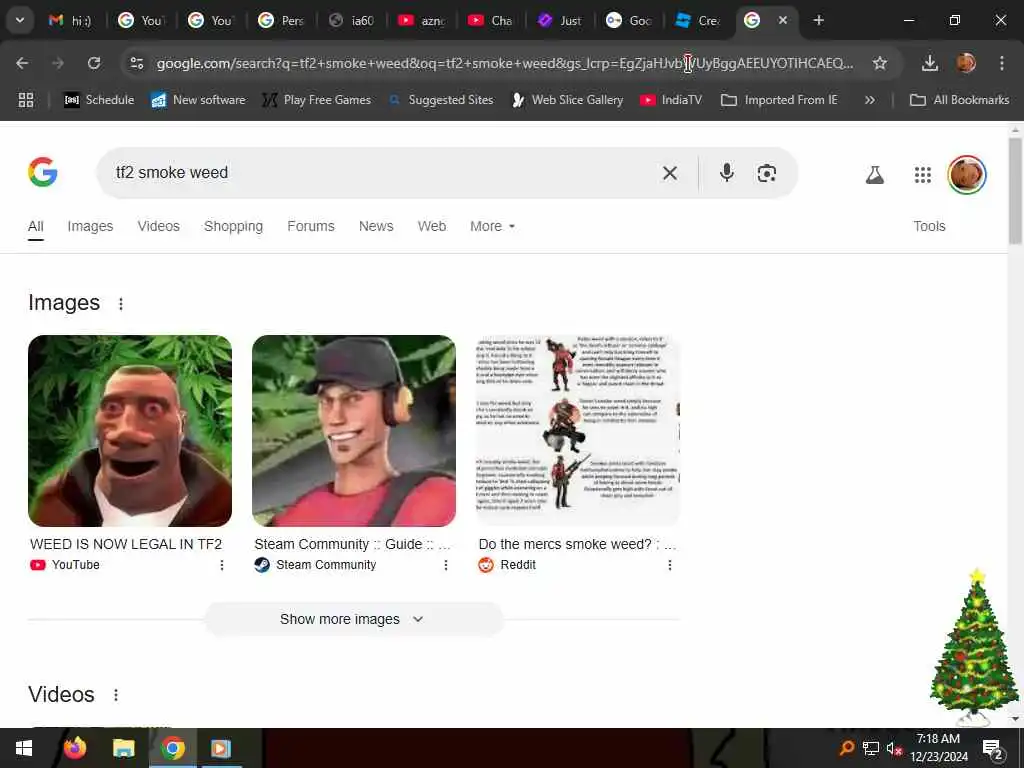Image resolution: width=1024 pixels, height=768 pixels.
Task: Open Google account avatar
Action: tap(967, 174)
